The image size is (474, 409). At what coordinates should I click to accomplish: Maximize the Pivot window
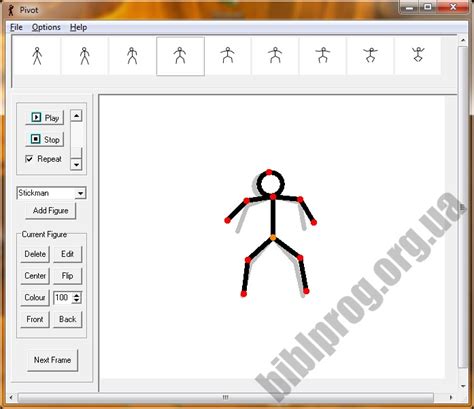(x=428, y=7)
